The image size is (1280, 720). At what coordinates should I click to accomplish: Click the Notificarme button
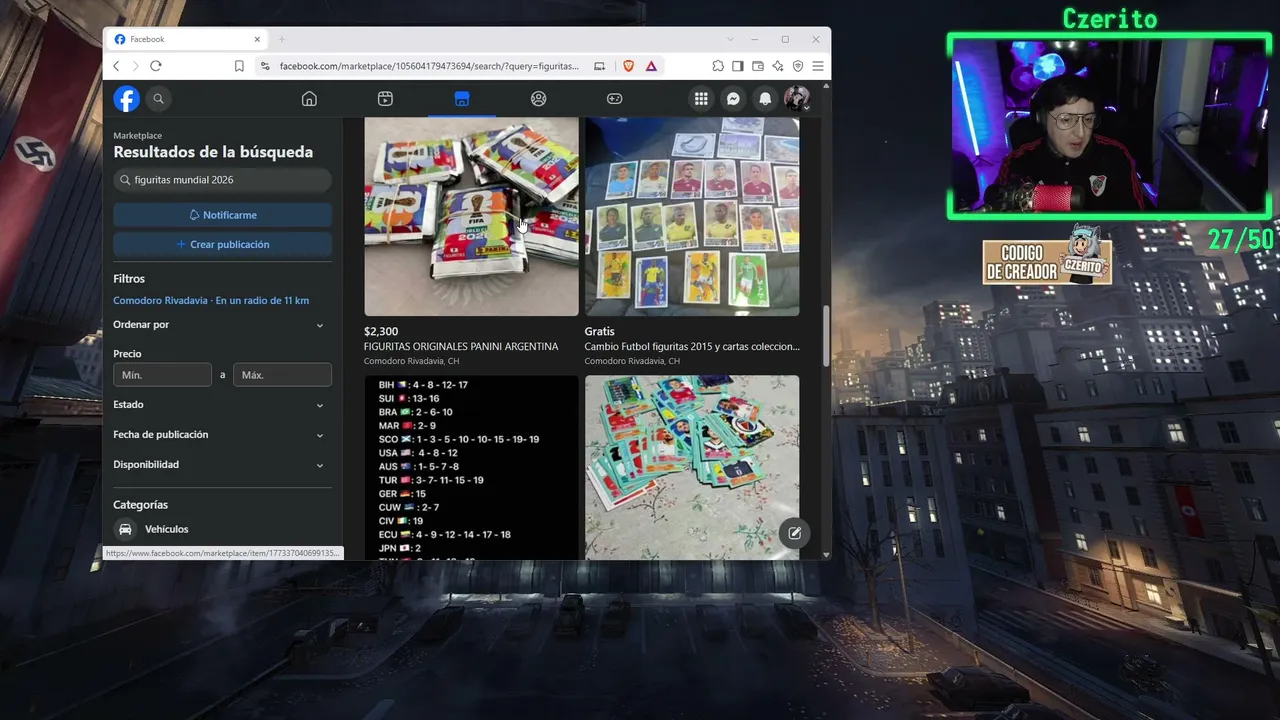tap(222, 215)
